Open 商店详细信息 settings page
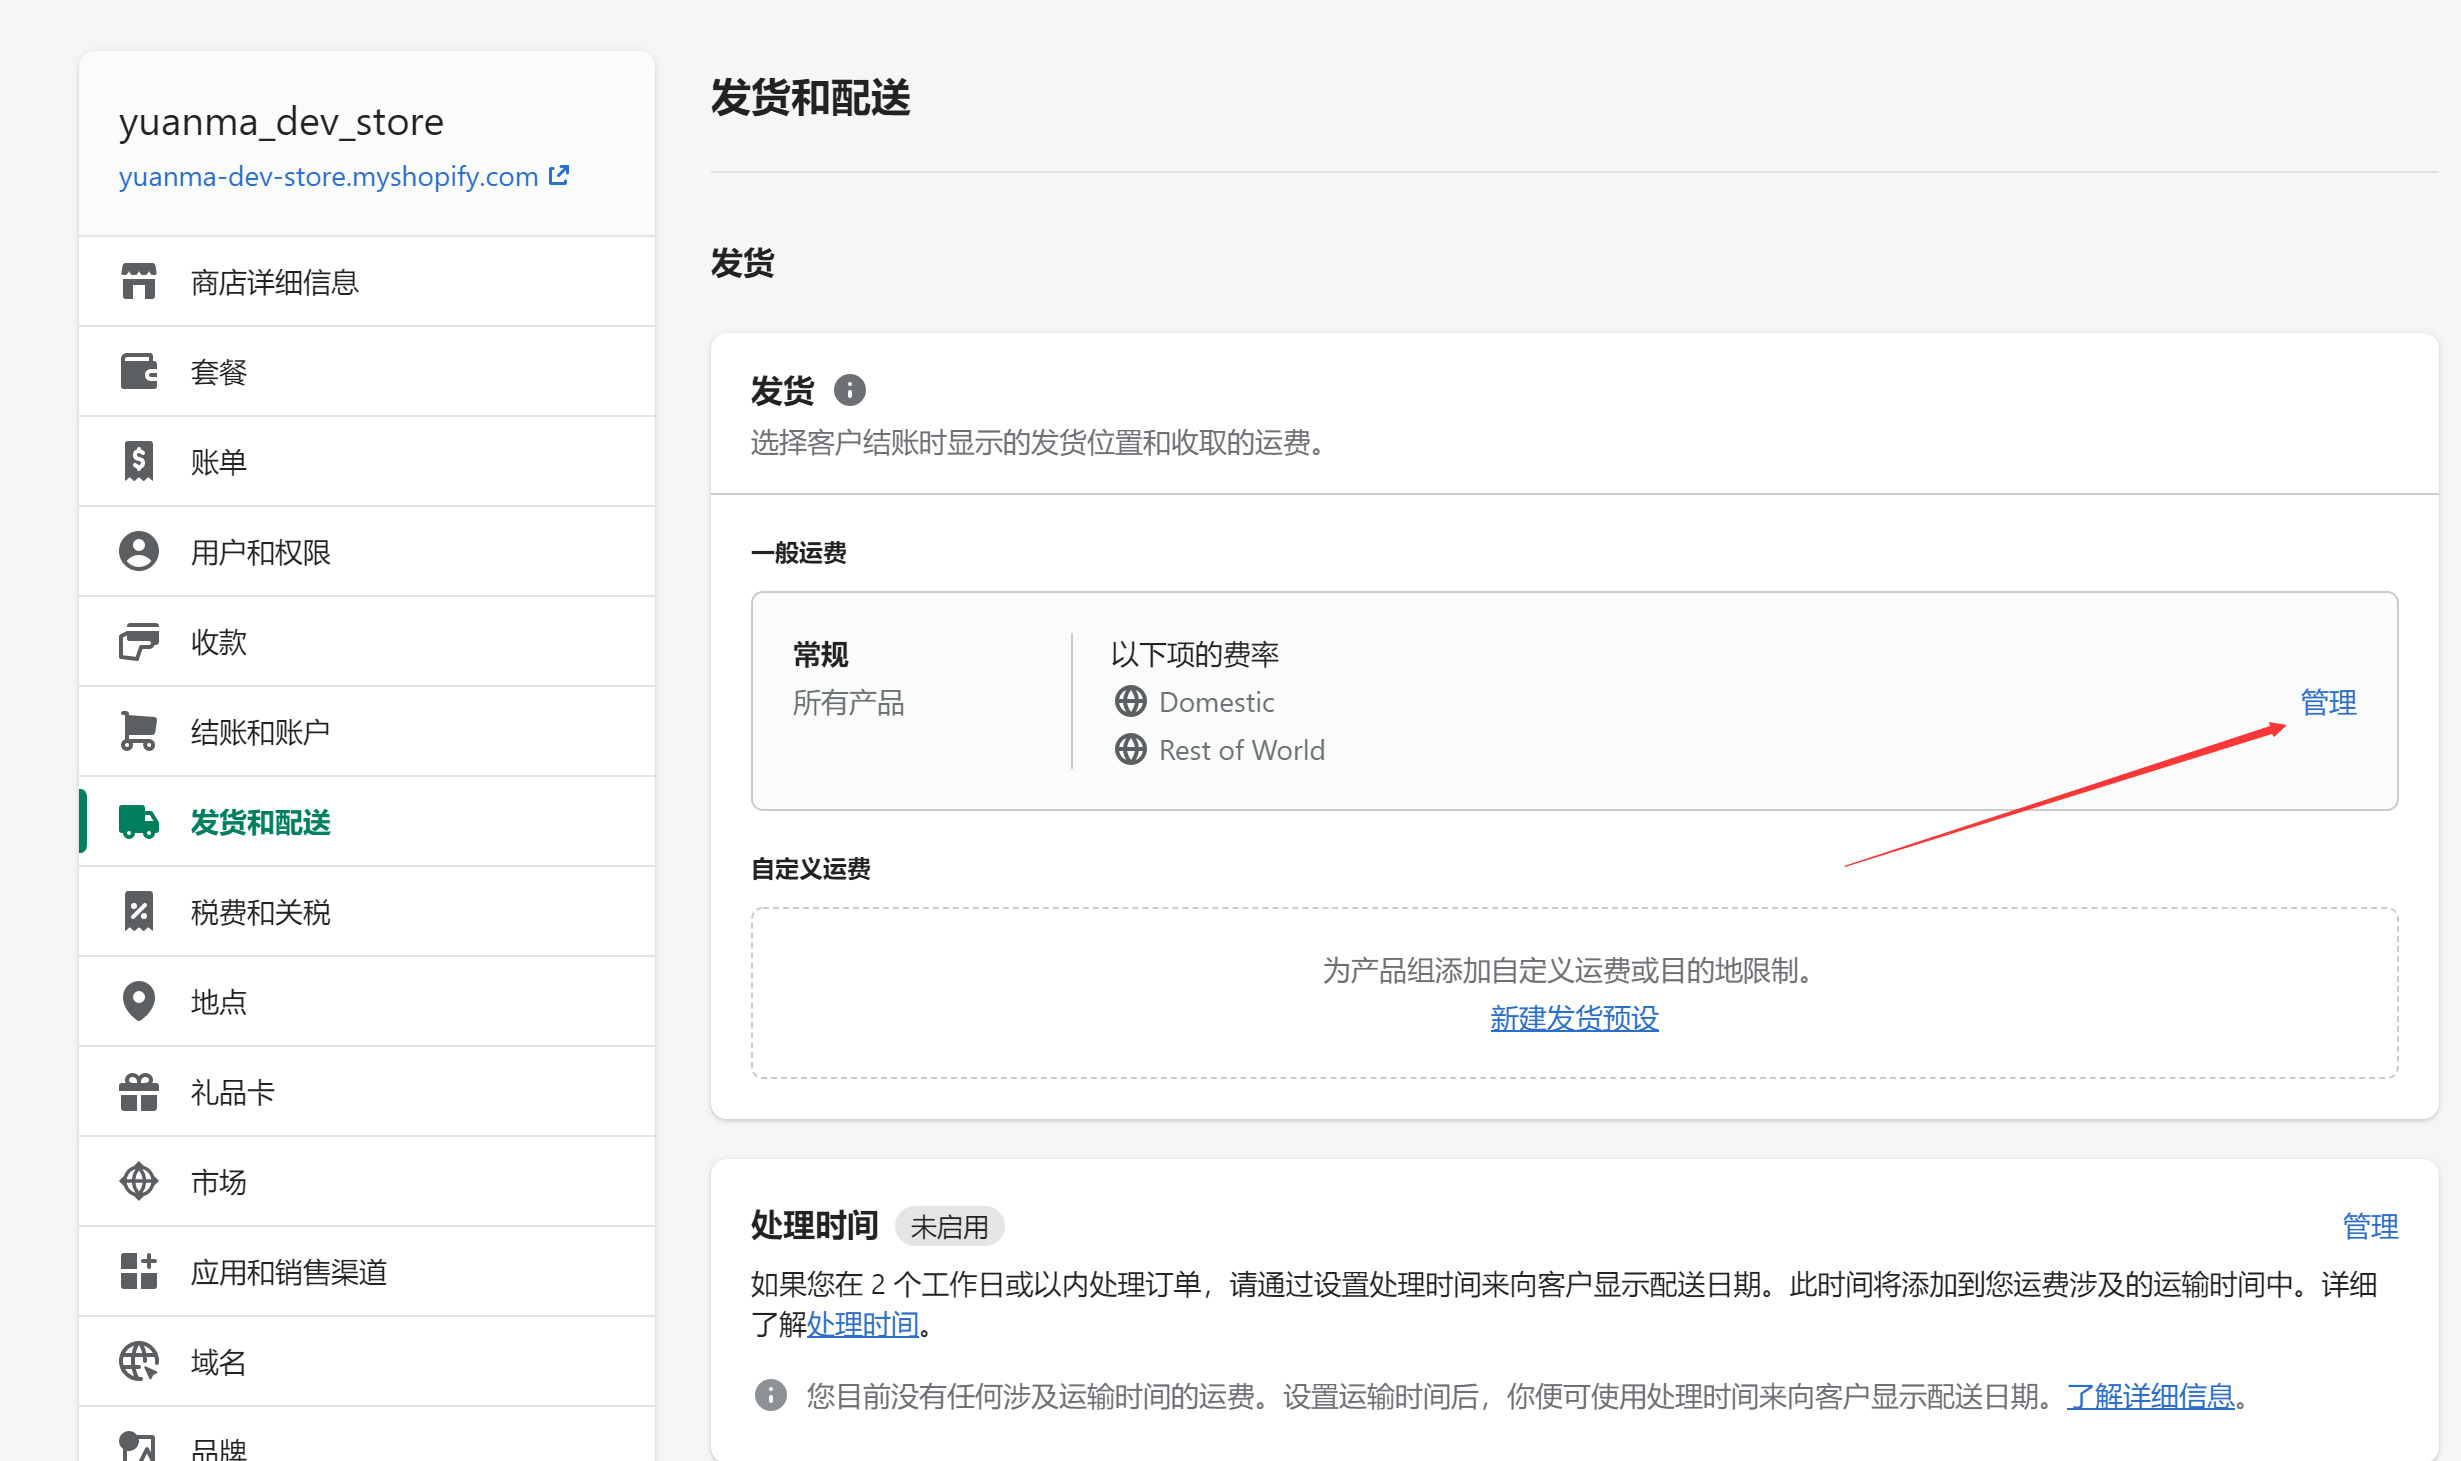The width and height of the screenshot is (2461, 1461). [367, 281]
